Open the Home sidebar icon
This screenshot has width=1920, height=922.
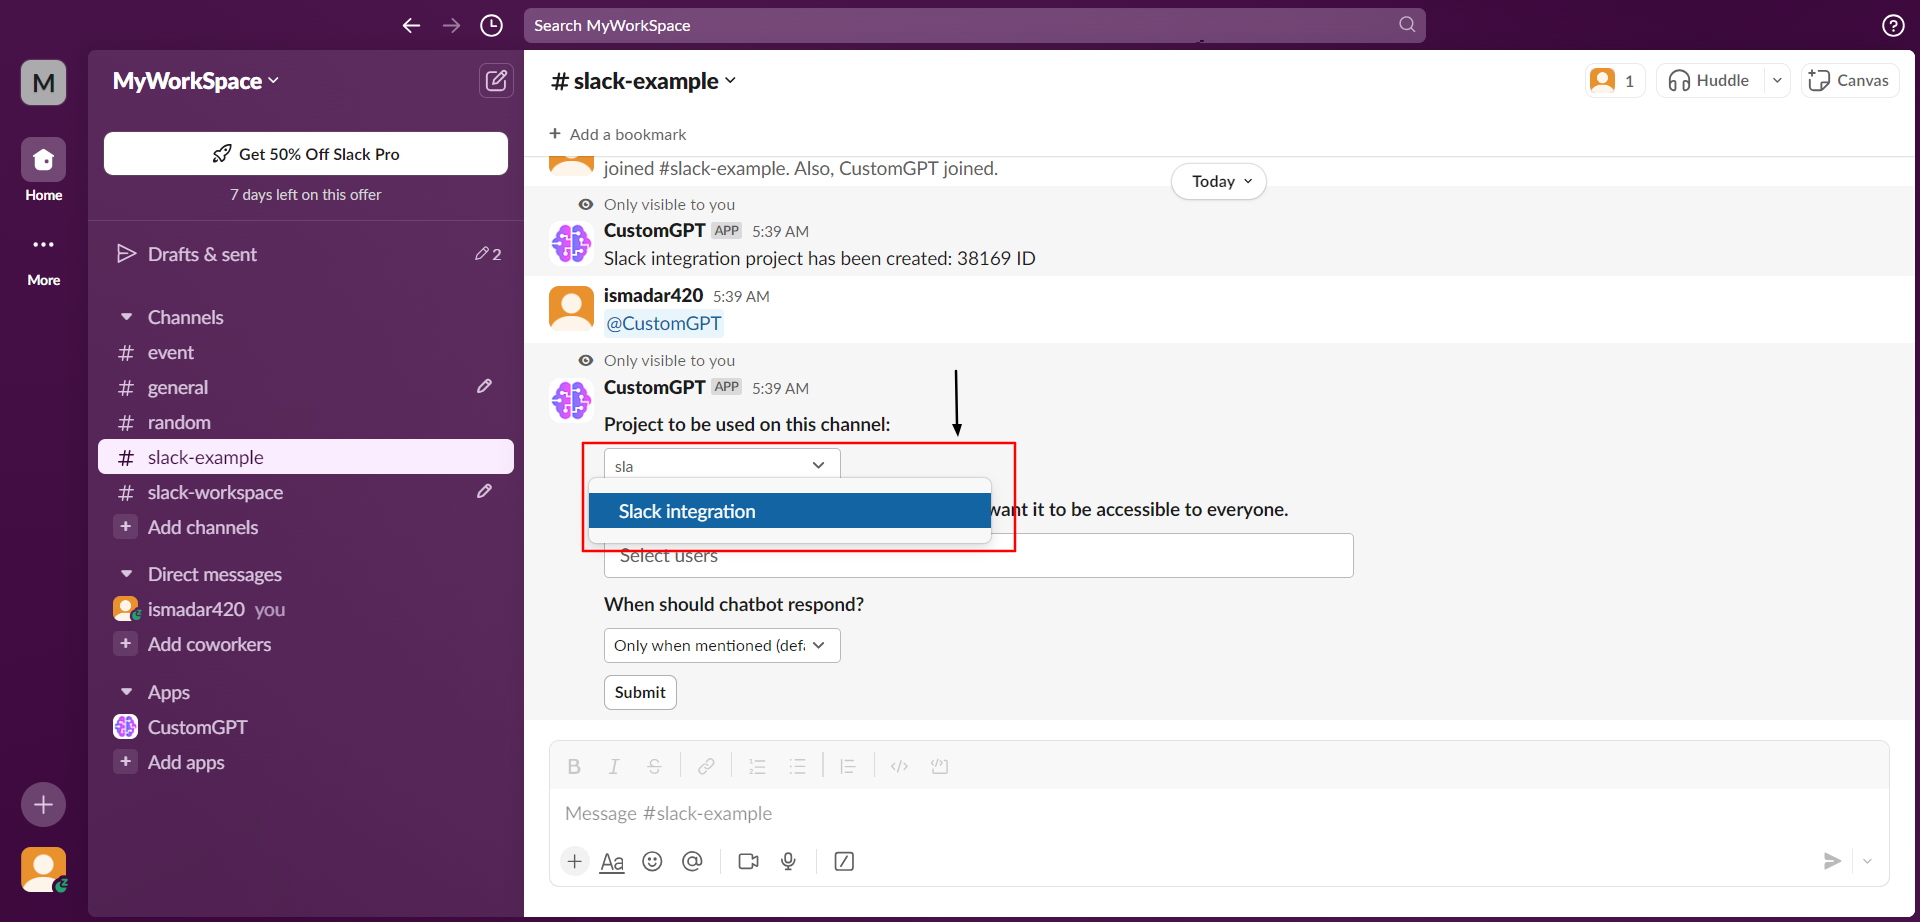pos(44,159)
